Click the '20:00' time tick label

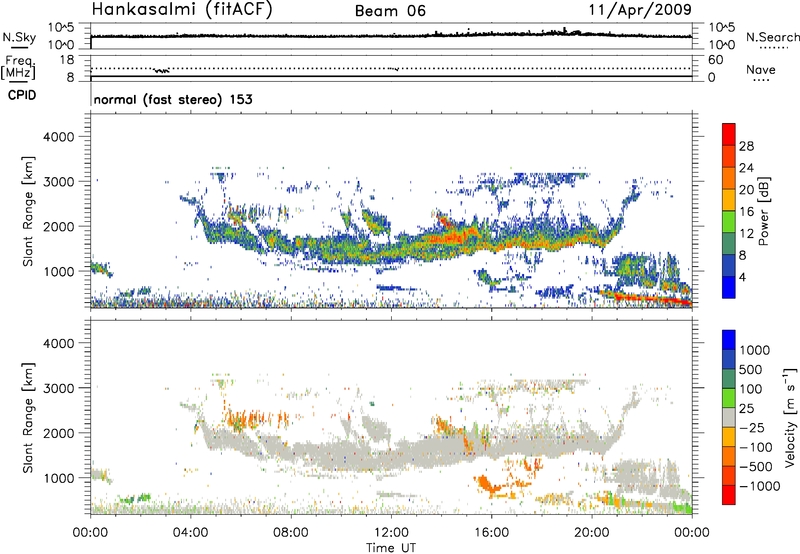pos(591,533)
